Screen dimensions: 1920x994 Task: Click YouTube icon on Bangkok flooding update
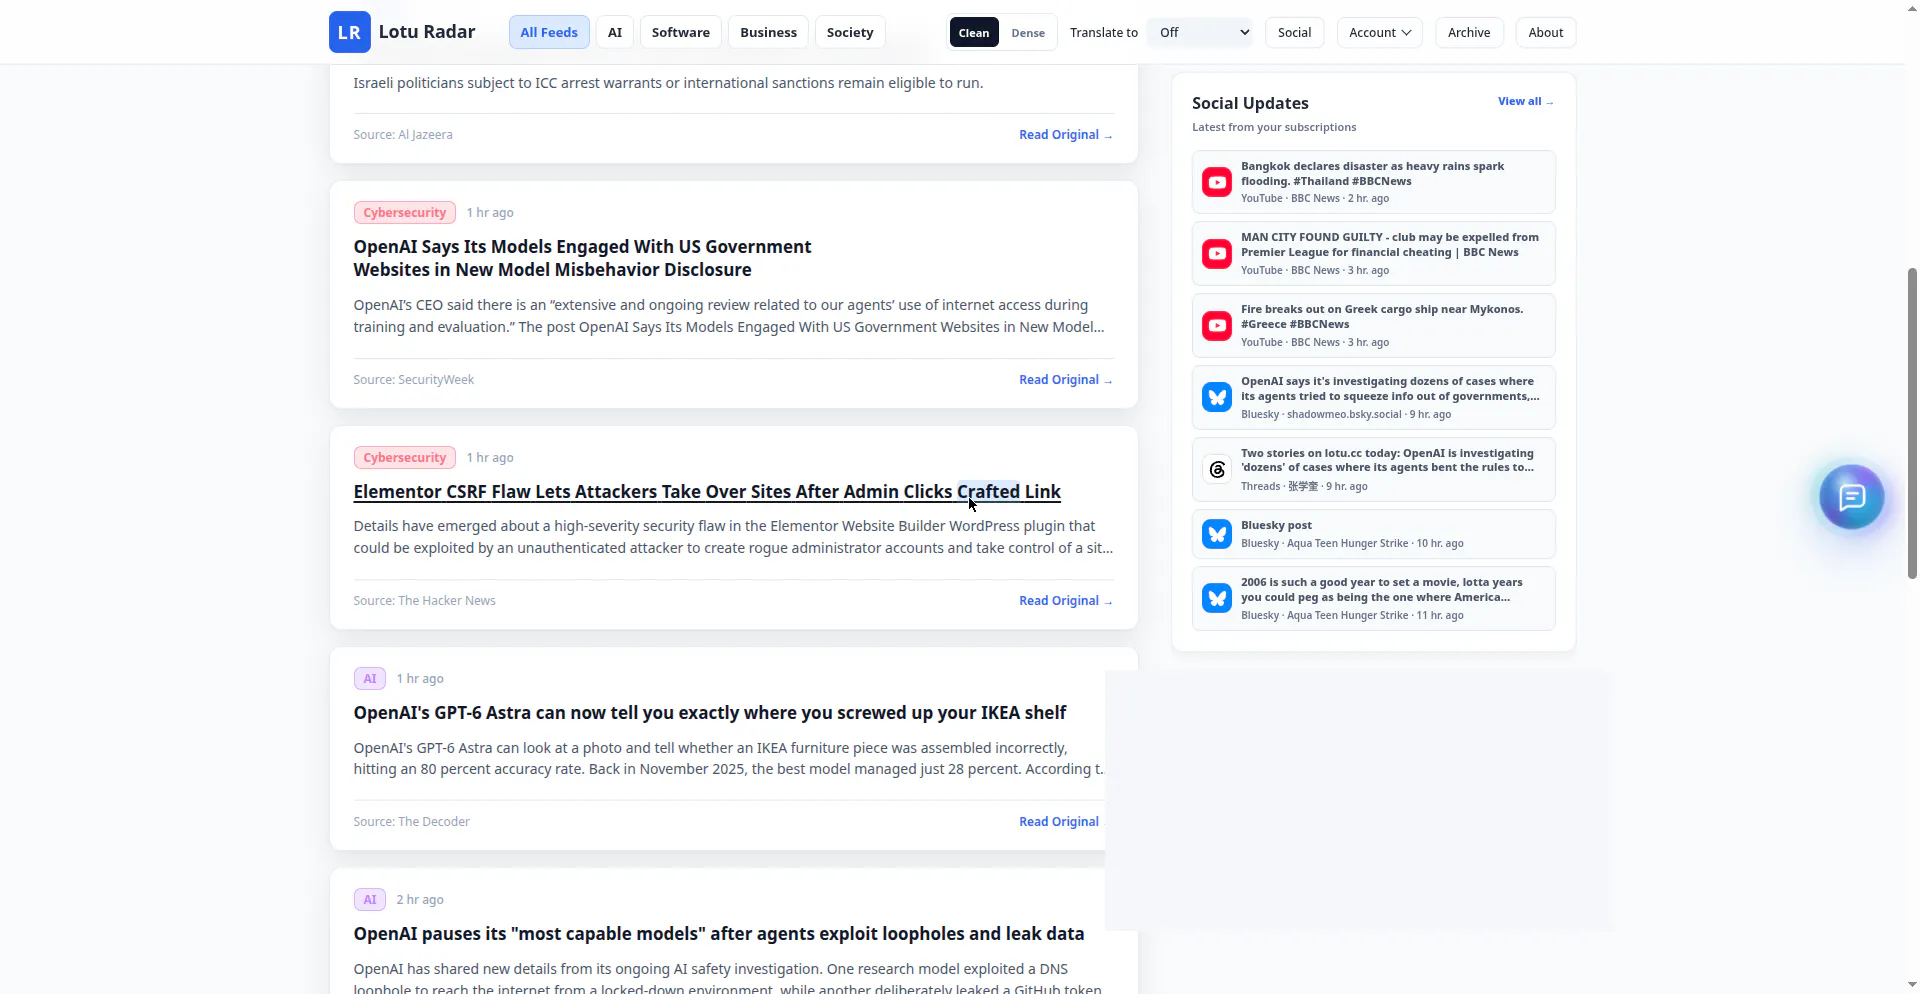(x=1217, y=182)
